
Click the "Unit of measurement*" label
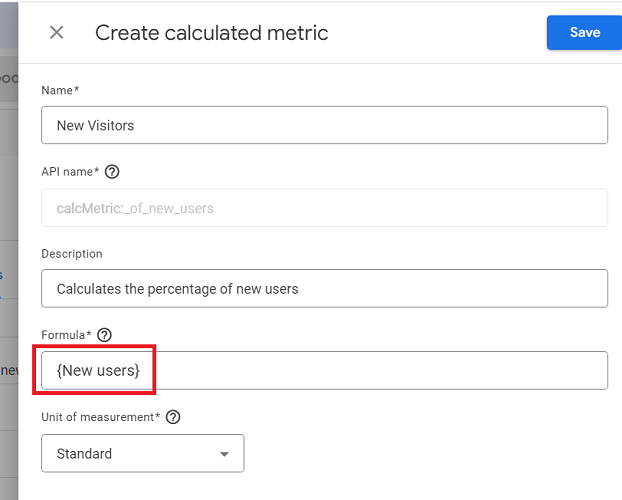tap(101, 417)
